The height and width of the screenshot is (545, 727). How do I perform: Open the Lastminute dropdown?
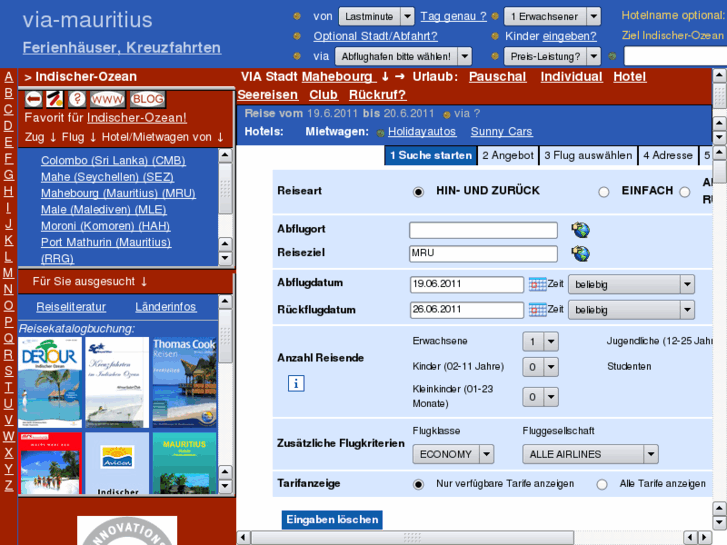(x=376, y=17)
